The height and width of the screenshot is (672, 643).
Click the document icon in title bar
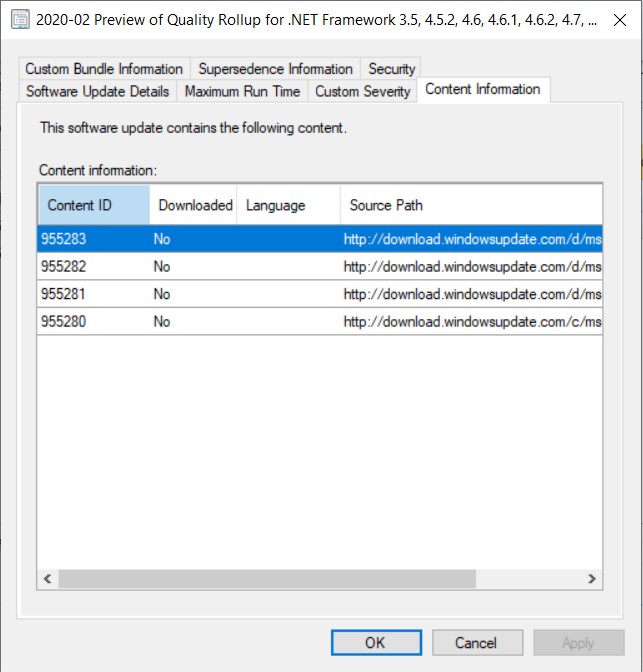(x=19, y=22)
